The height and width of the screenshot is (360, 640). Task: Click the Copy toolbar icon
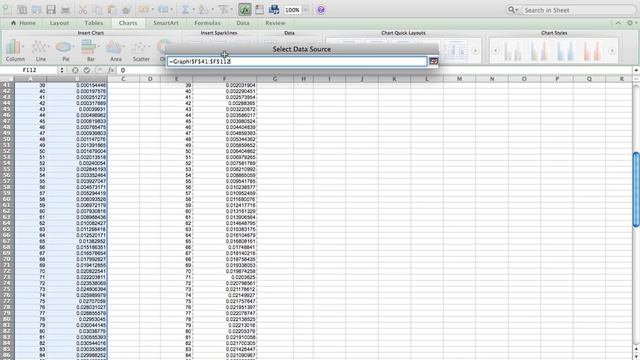coord(98,9)
